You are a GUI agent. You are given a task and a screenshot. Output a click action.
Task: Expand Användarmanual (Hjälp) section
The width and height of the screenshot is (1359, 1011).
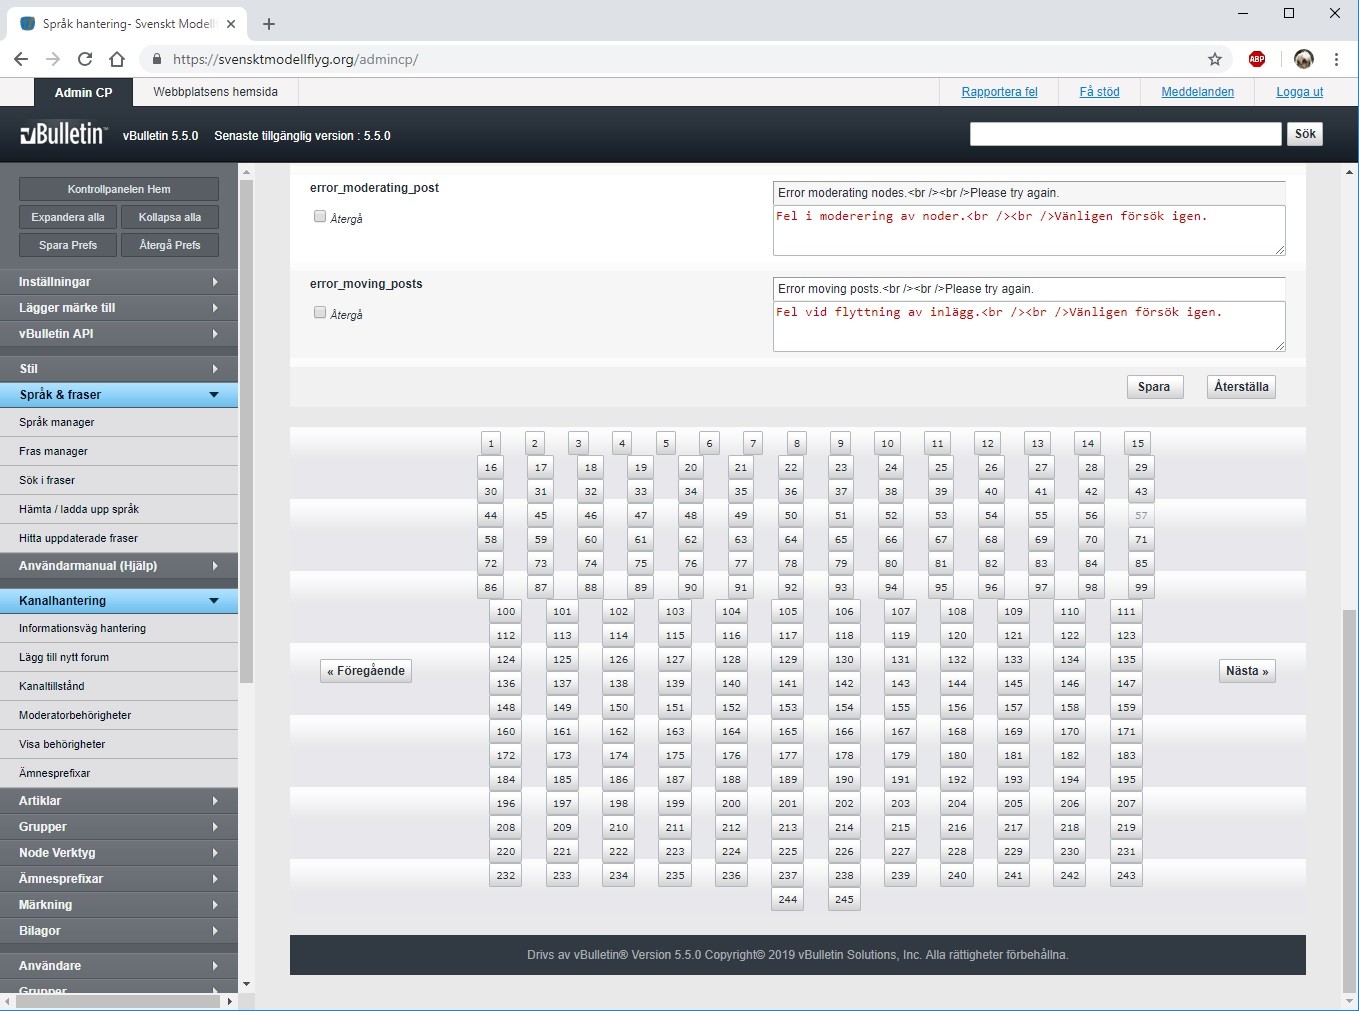pos(119,566)
